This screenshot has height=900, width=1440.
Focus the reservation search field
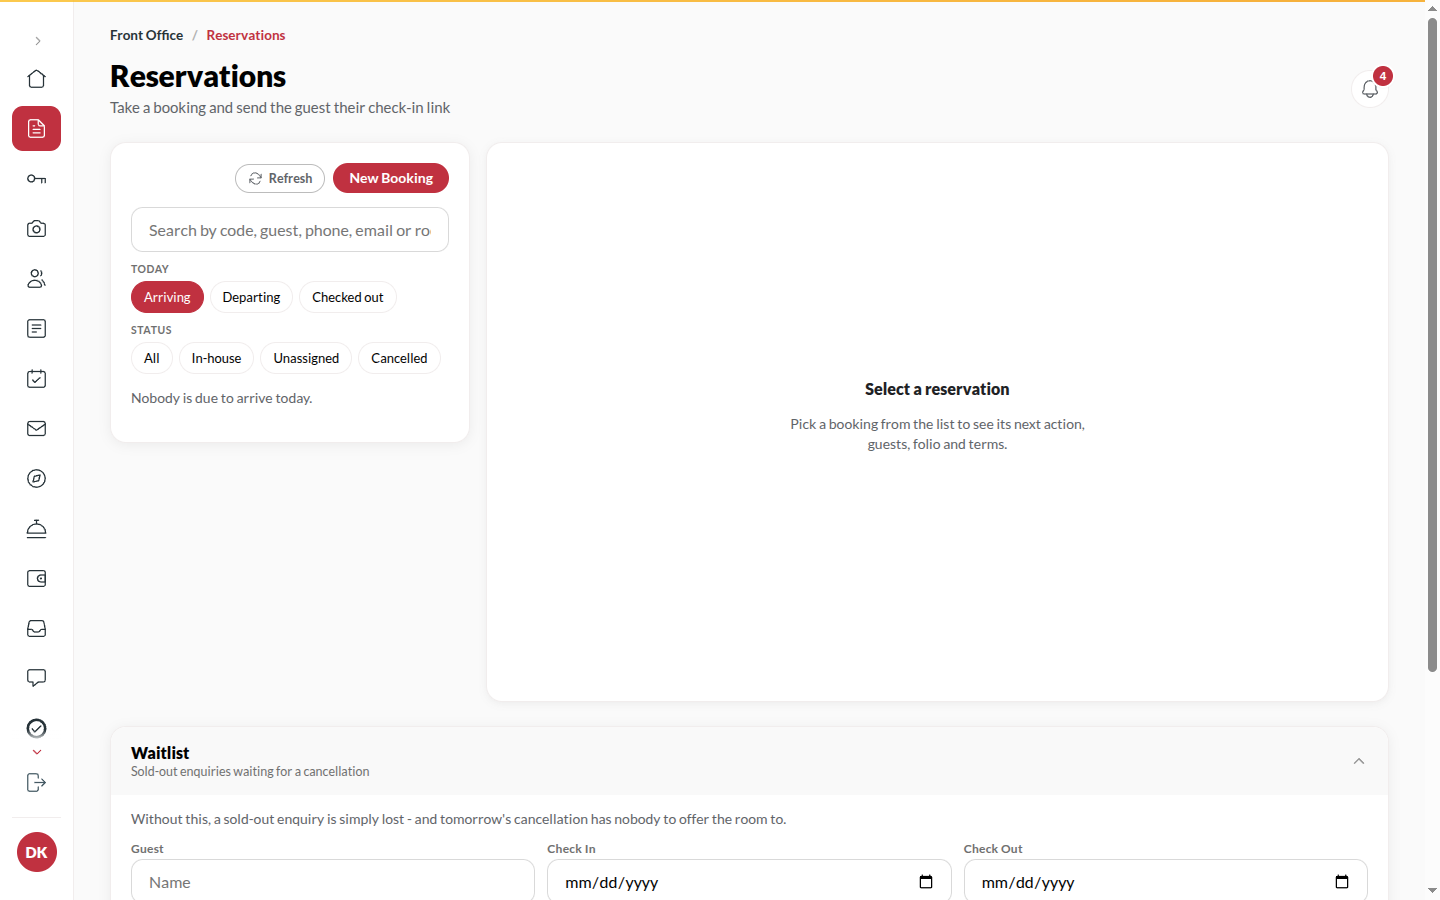point(290,230)
